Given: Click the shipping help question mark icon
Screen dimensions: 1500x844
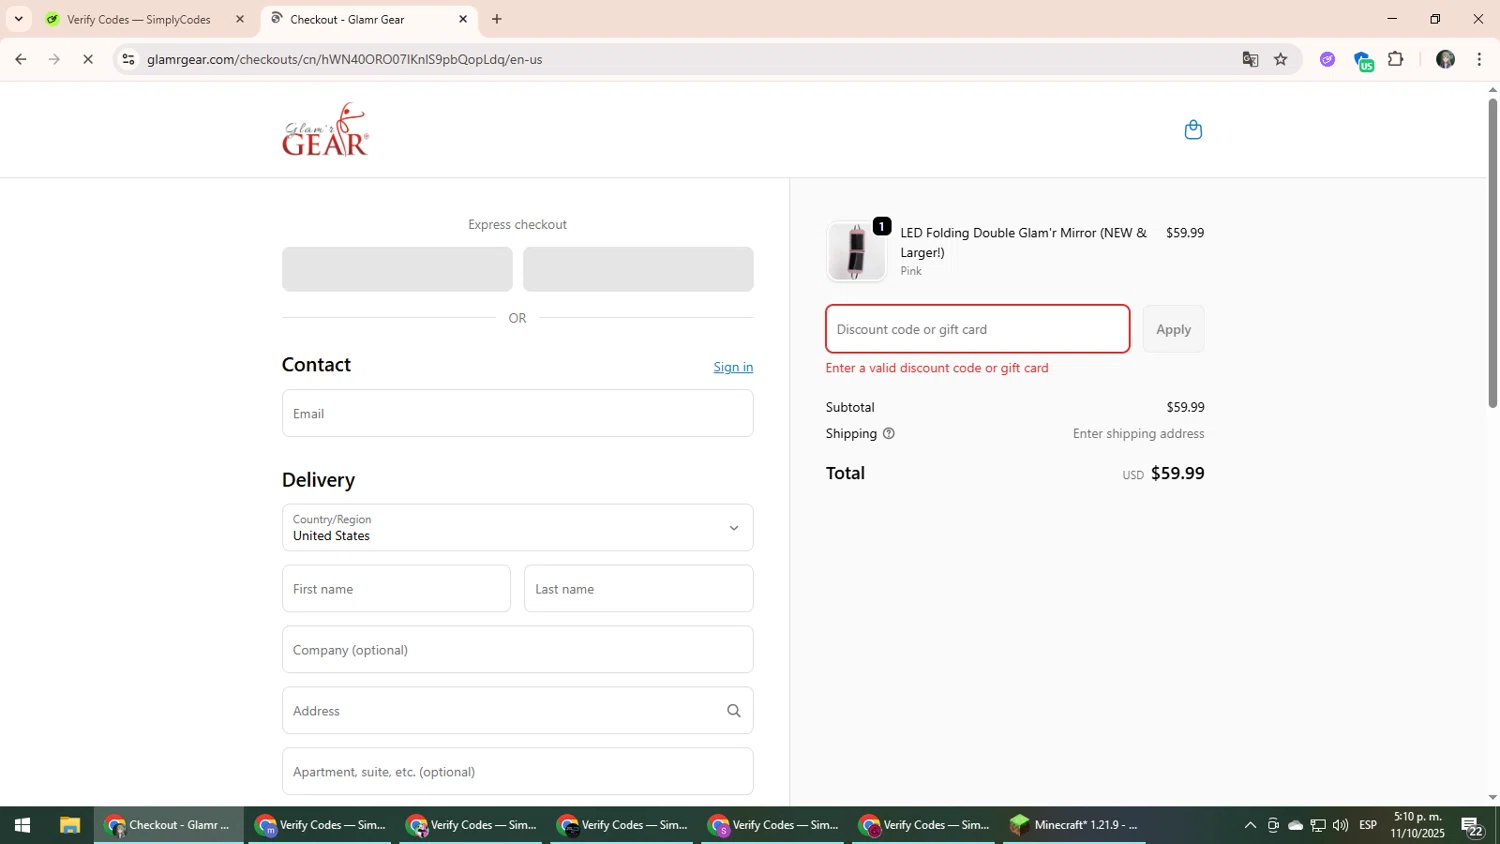Looking at the screenshot, I should (x=888, y=434).
